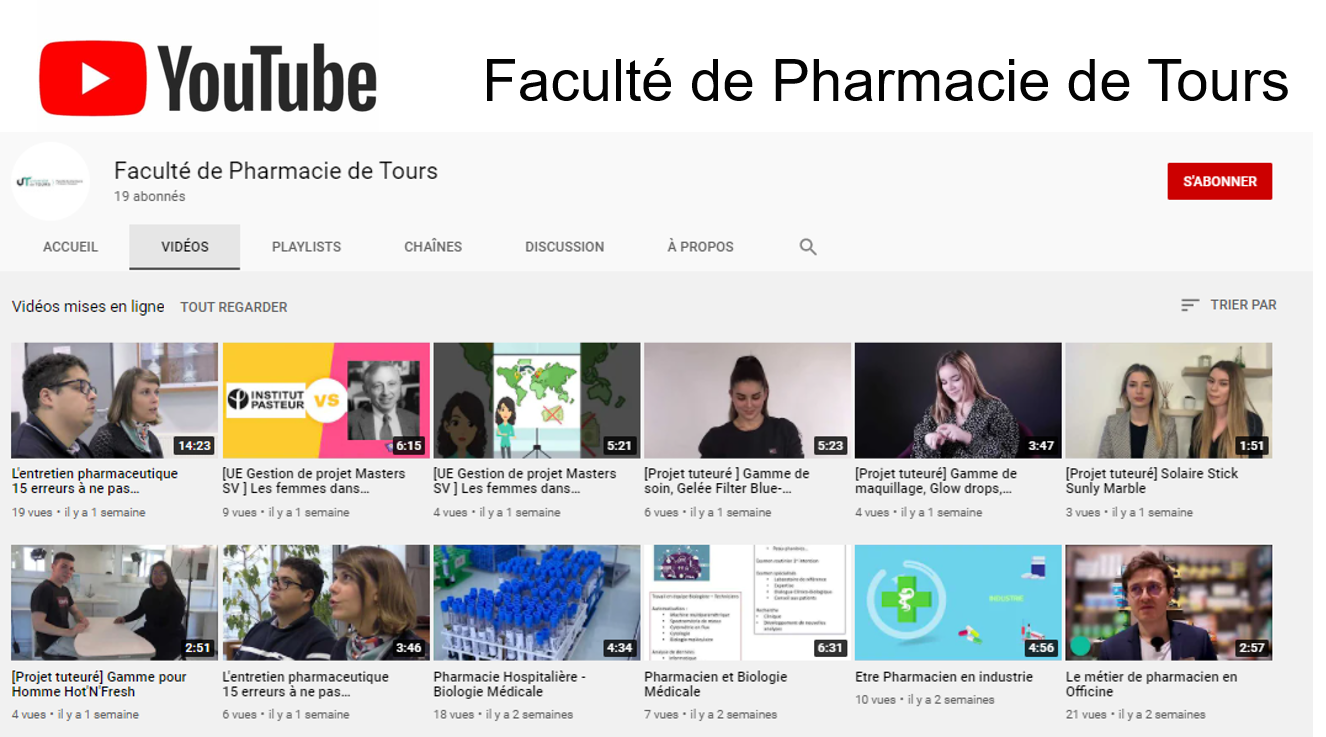Click the 19 vues L'entretien pharmaceutique title
Image resolution: width=1326 pixels, height=737 pixels.
point(95,481)
